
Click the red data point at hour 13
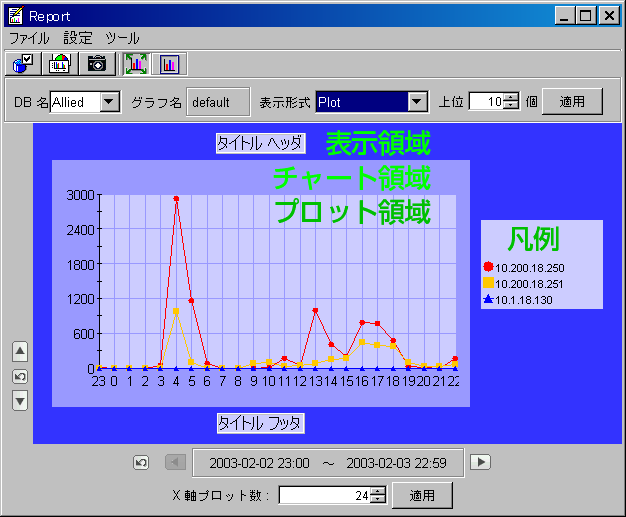point(315,310)
